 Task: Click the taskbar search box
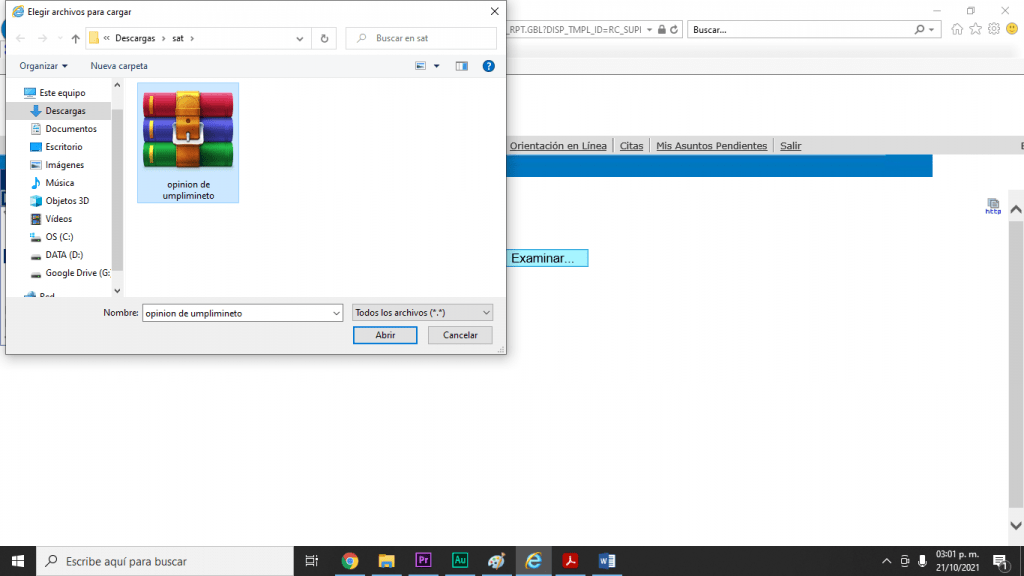(x=165, y=561)
